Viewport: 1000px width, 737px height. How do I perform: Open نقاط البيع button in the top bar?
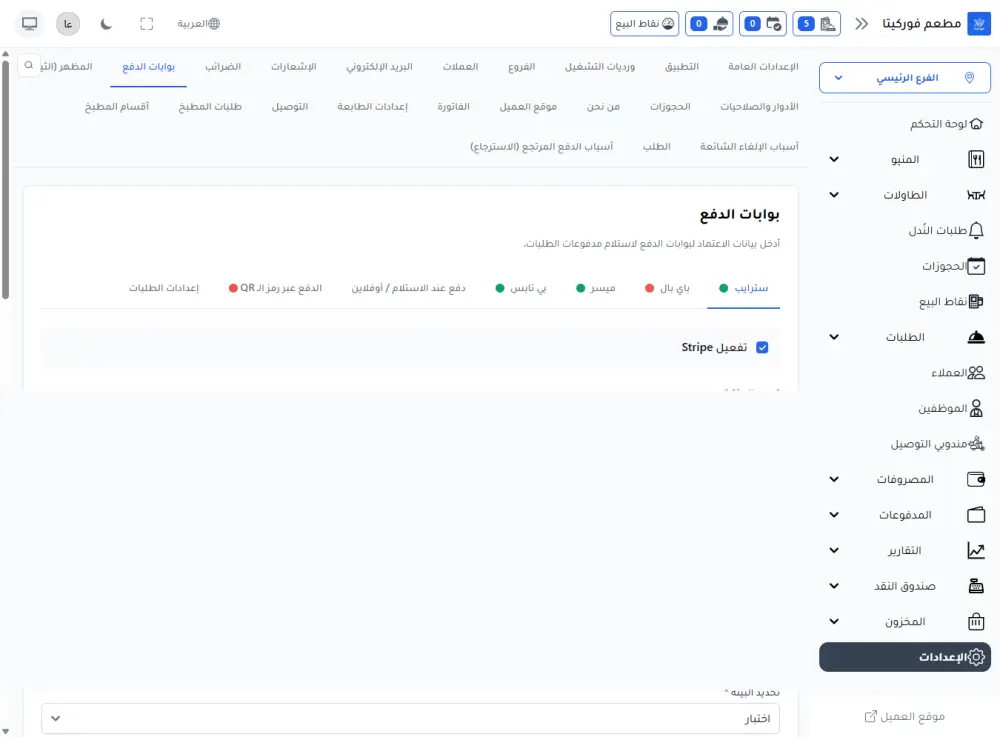point(645,22)
